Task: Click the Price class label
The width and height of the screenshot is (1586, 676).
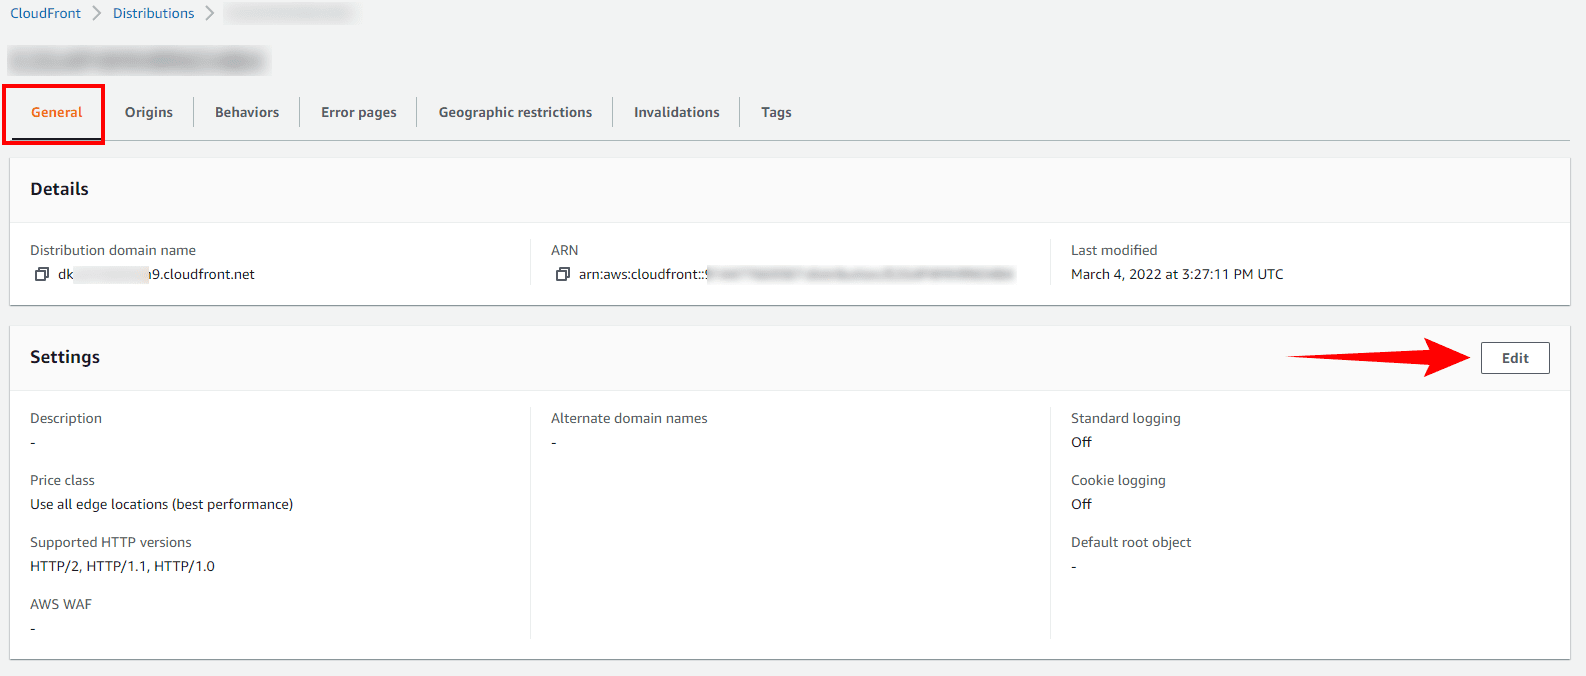Action: pos(62,480)
